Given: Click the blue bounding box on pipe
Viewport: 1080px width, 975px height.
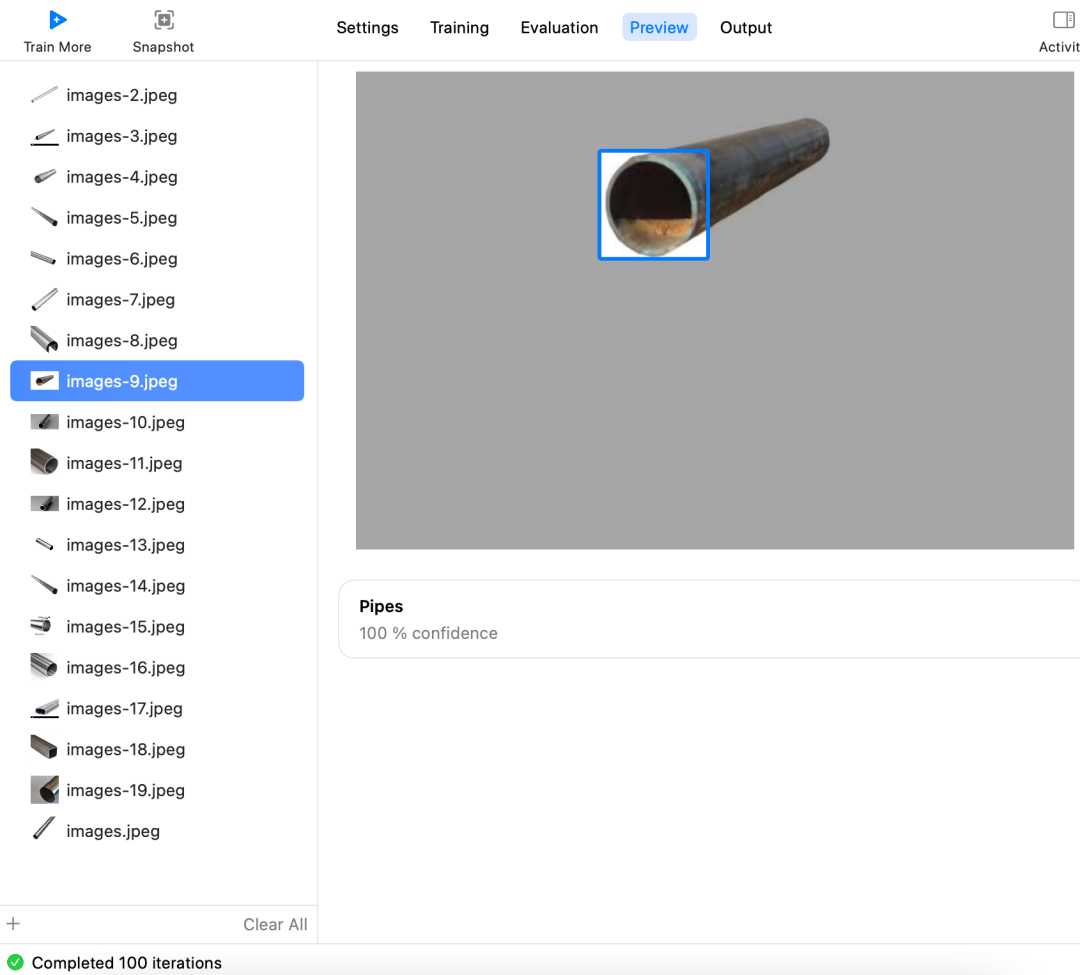Looking at the screenshot, I should [654, 205].
